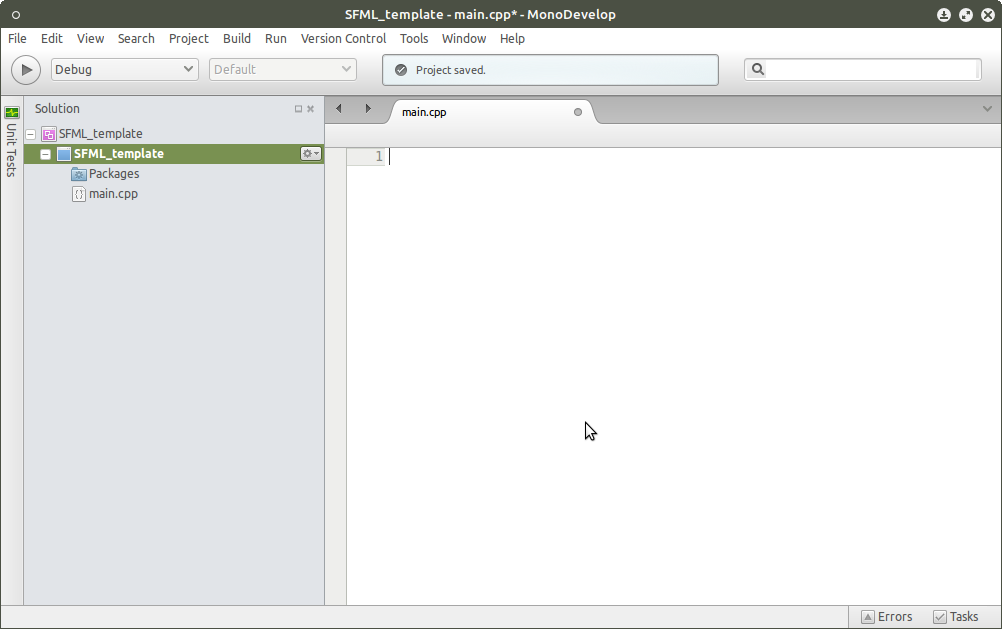Click the auto-hide pin icon on the Solution pad
Screen dimensions: 1002x629
[296, 108]
